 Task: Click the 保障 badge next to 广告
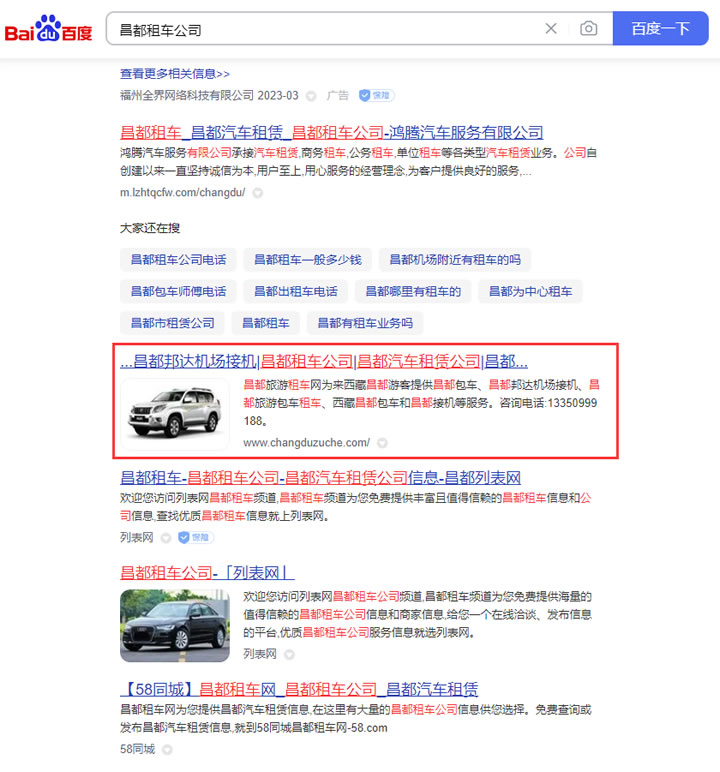pos(377,96)
